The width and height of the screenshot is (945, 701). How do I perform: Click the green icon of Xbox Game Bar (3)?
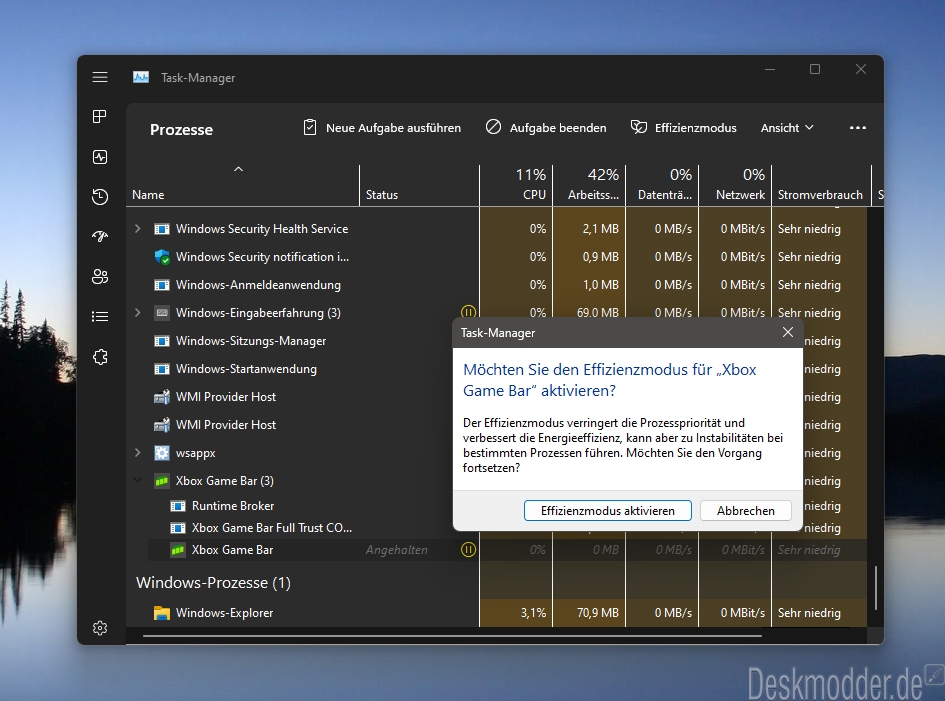(x=162, y=481)
